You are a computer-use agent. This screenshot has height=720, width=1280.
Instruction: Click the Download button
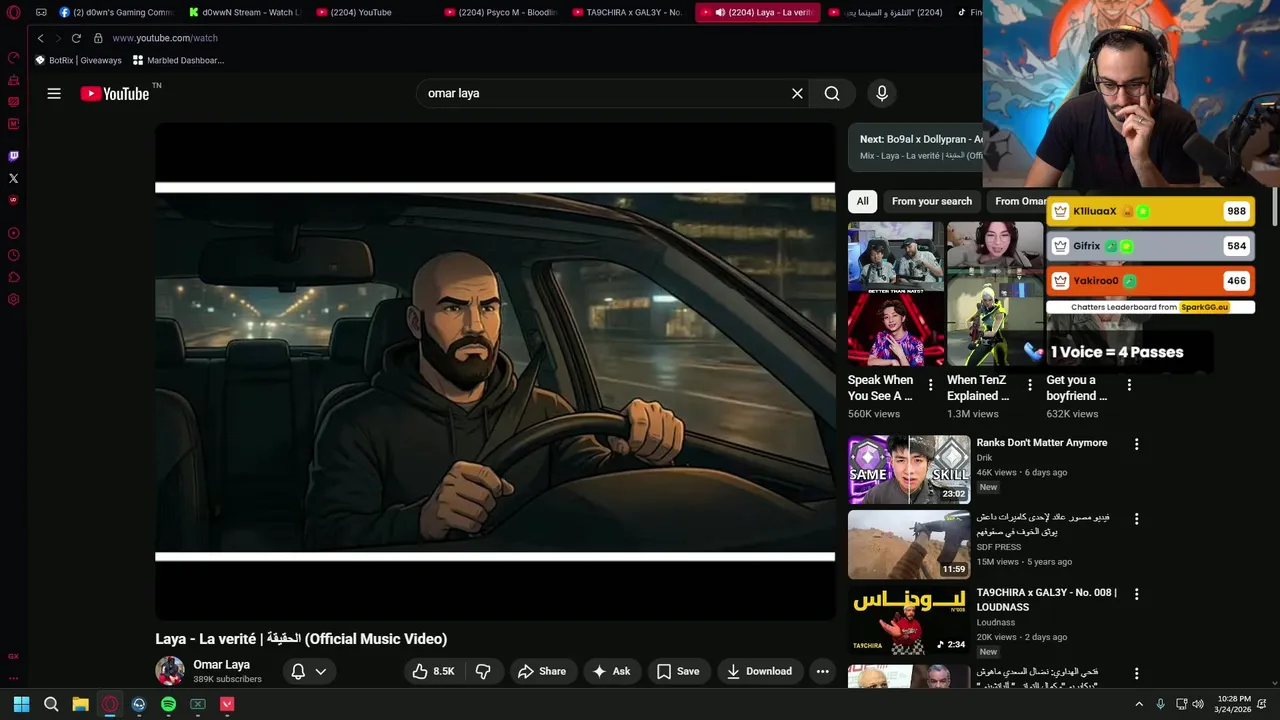click(759, 671)
